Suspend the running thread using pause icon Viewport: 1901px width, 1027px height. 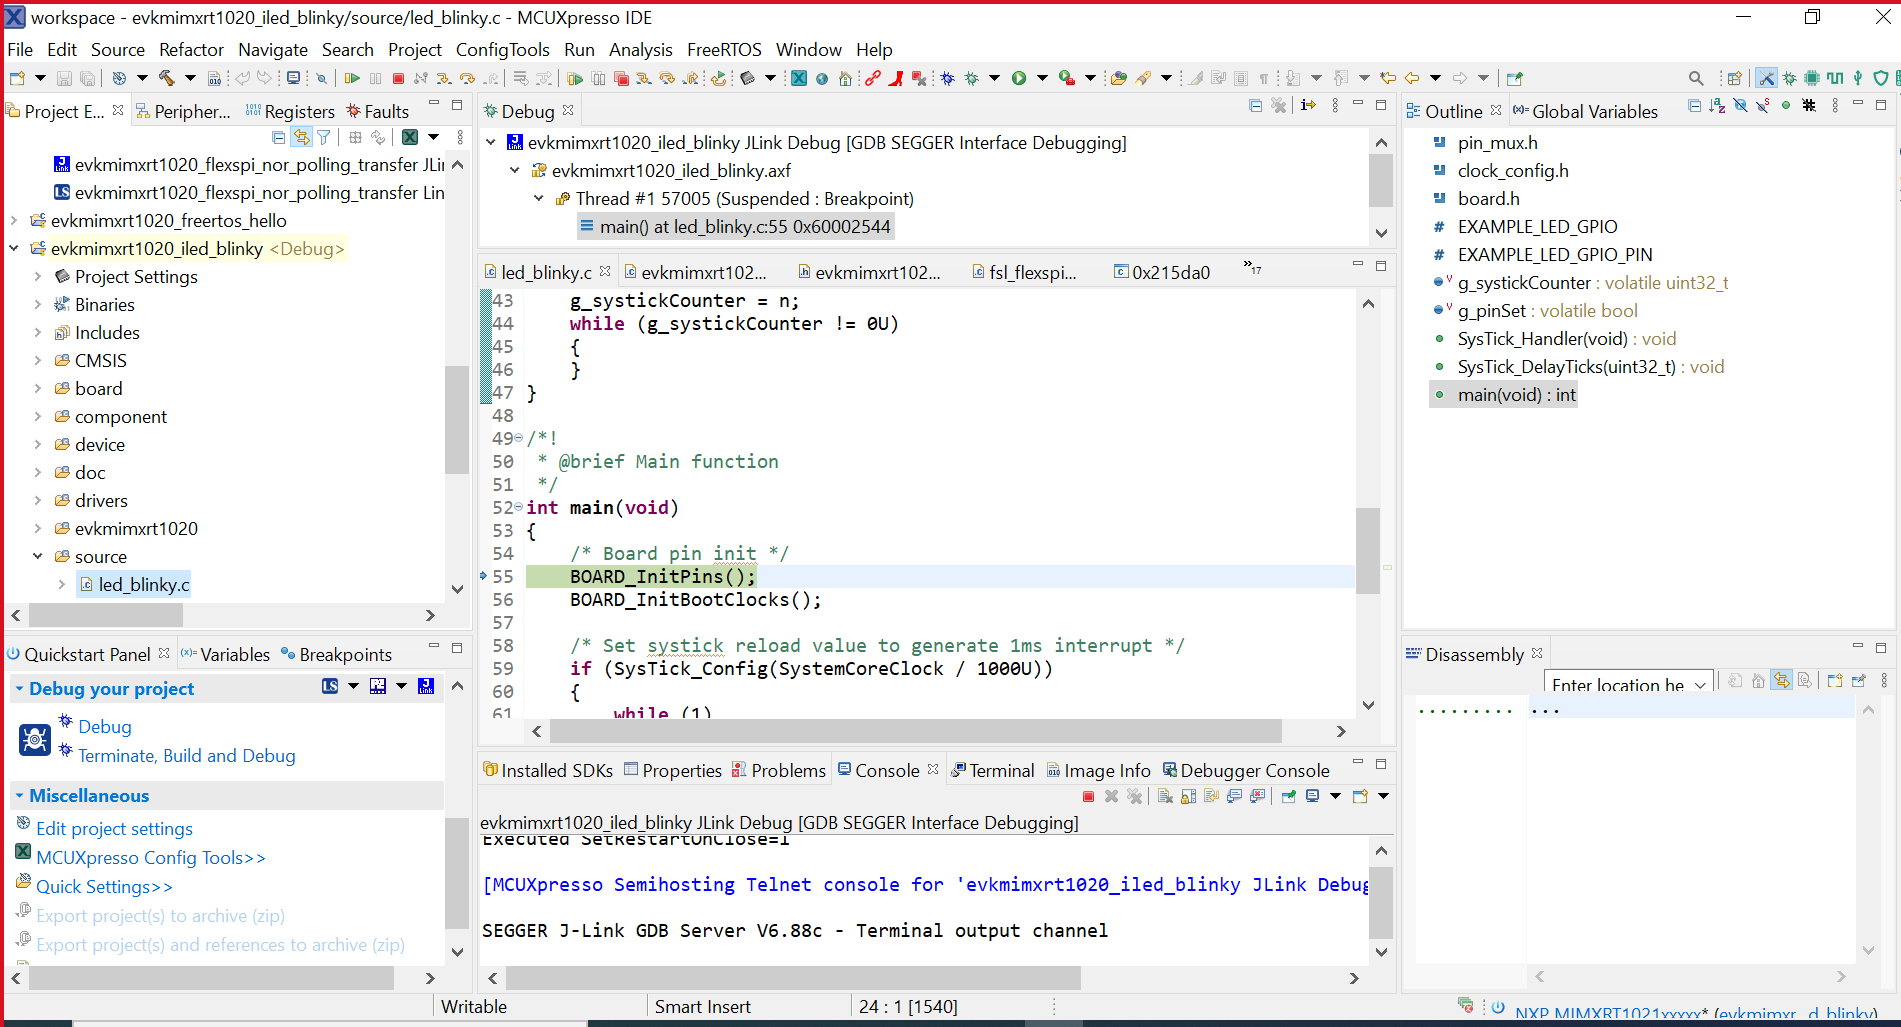375,77
